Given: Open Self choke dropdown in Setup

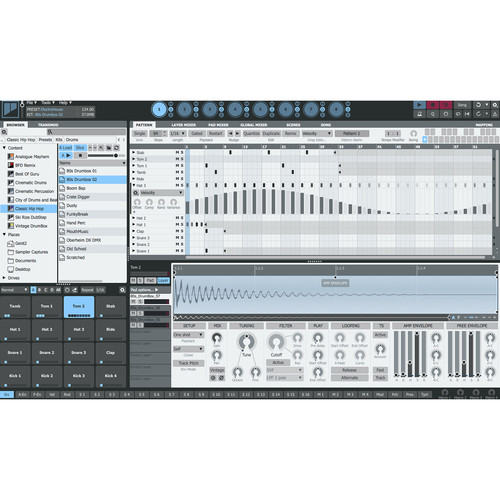Looking at the screenshot, I should (188, 349).
